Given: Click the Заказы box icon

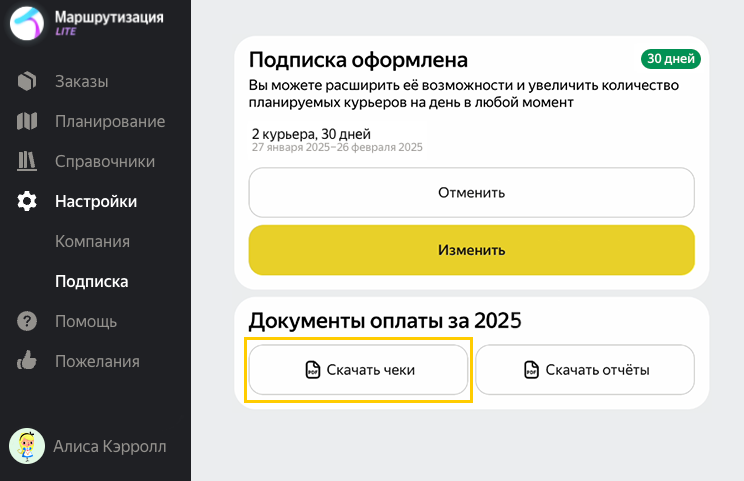Looking at the screenshot, I should click(x=27, y=81).
